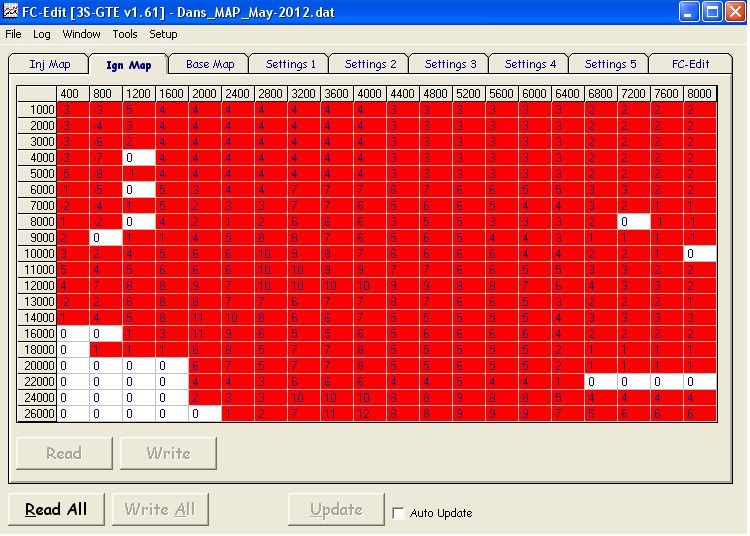The height and width of the screenshot is (536, 750).
Task: Select the 10000 row header
Action: 37,254
